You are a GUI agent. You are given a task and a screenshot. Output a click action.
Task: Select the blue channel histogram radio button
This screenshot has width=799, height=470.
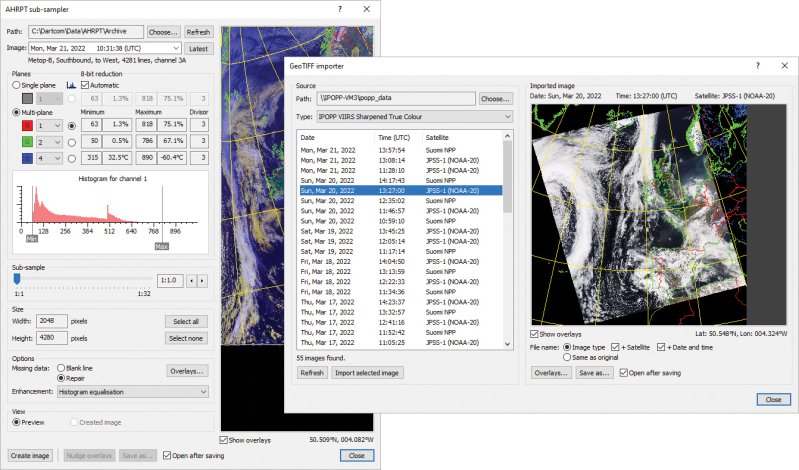click(x=72, y=159)
